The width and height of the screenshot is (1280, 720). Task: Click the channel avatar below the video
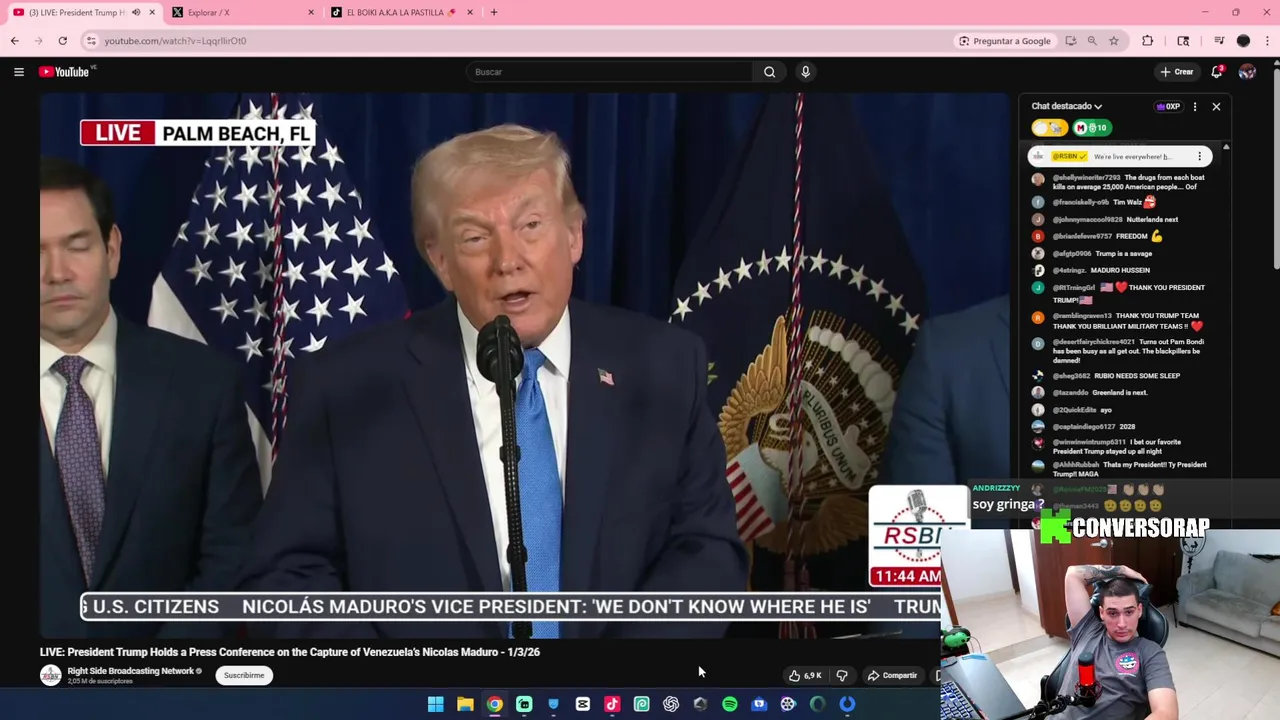(50, 676)
